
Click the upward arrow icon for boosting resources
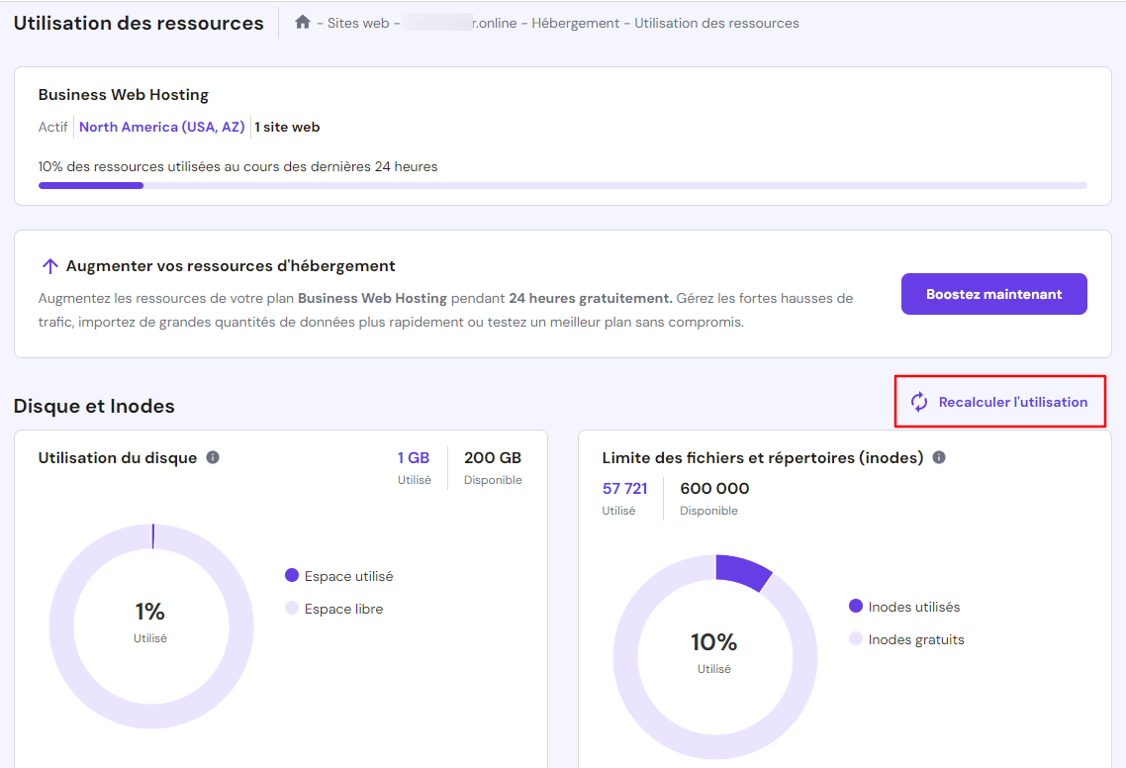click(x=49, y=265)
